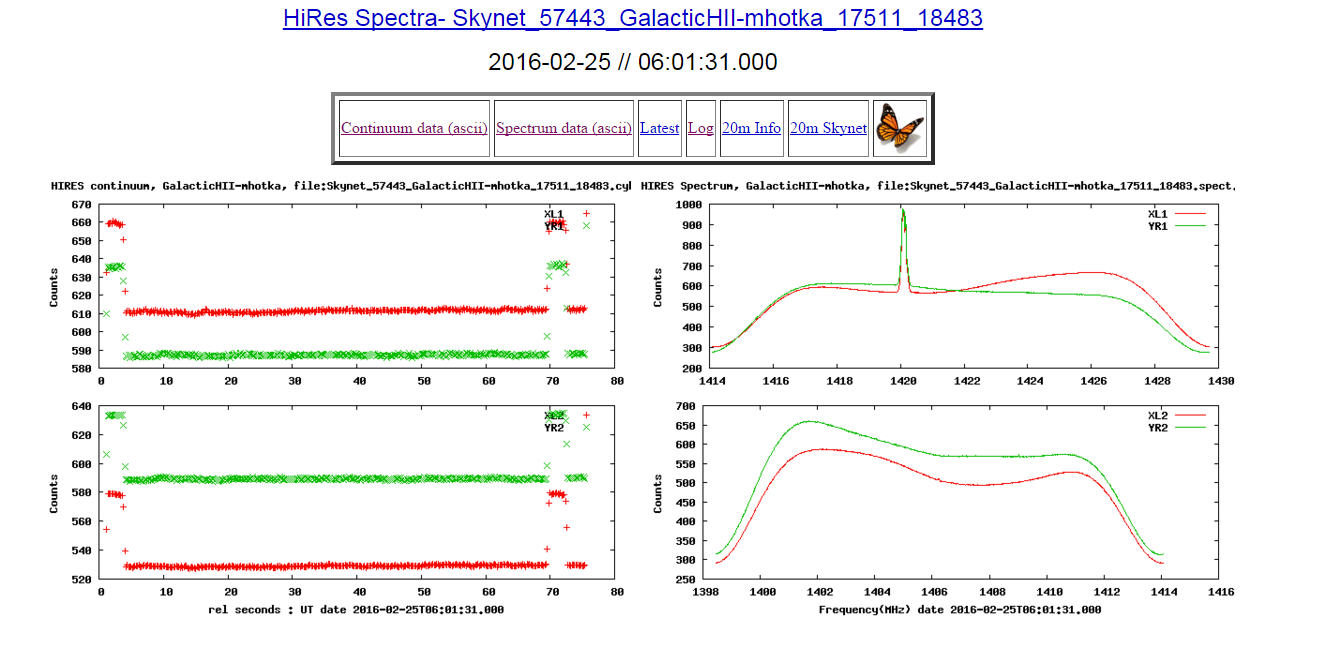Image resolution: width=1317 pixels, height=648 pixels.
Task: Open Continuum data (ascii) link
Action: [414, 128]
